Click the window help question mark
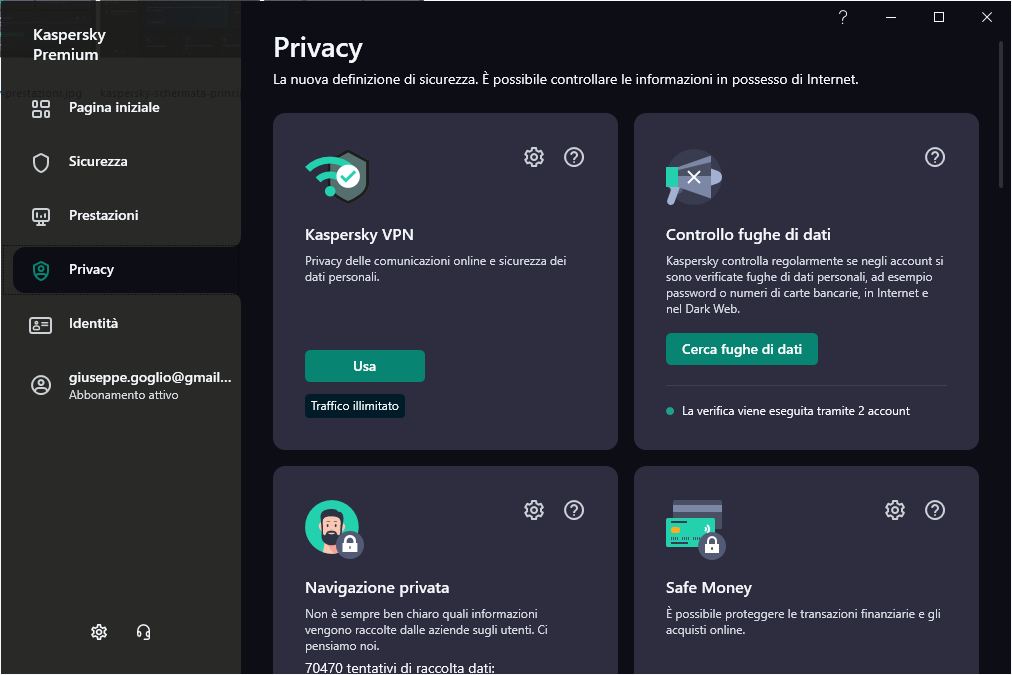 [843, 17]
